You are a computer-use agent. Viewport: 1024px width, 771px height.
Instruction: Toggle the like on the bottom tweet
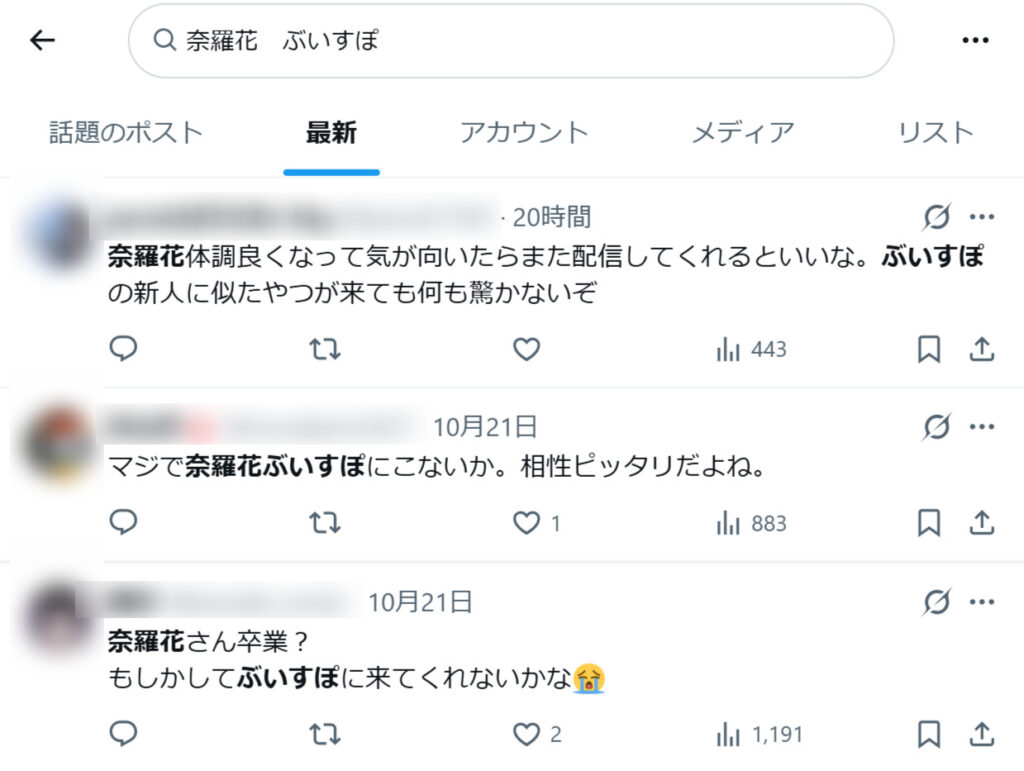pyautogui.click(x=526, y=733)
